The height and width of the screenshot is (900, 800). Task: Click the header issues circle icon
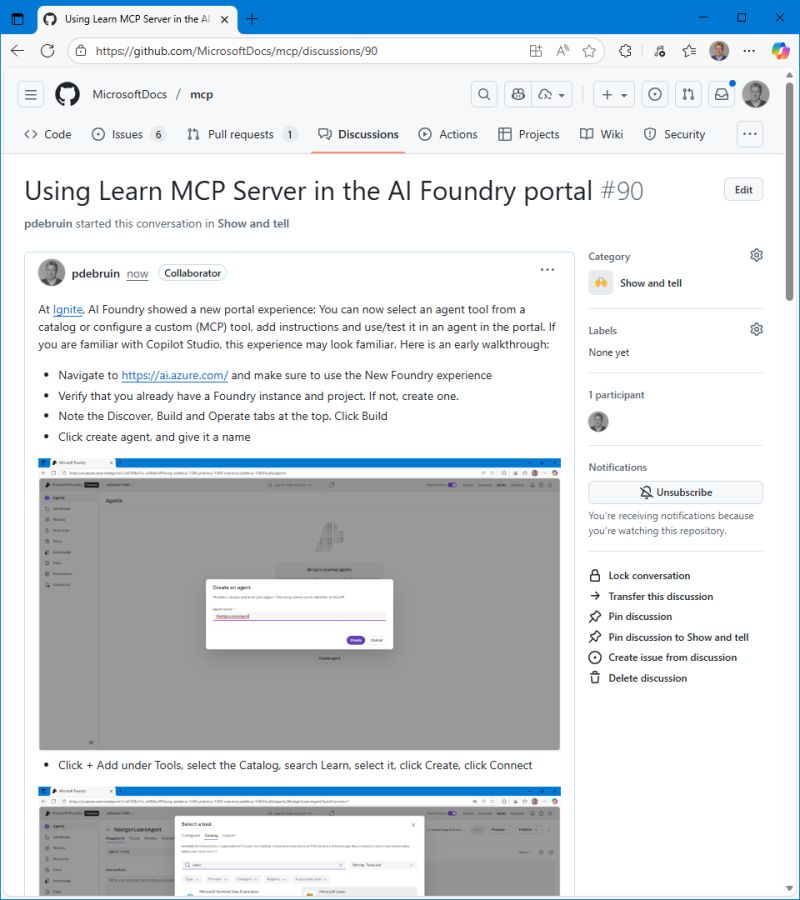(x=655, y=94)
